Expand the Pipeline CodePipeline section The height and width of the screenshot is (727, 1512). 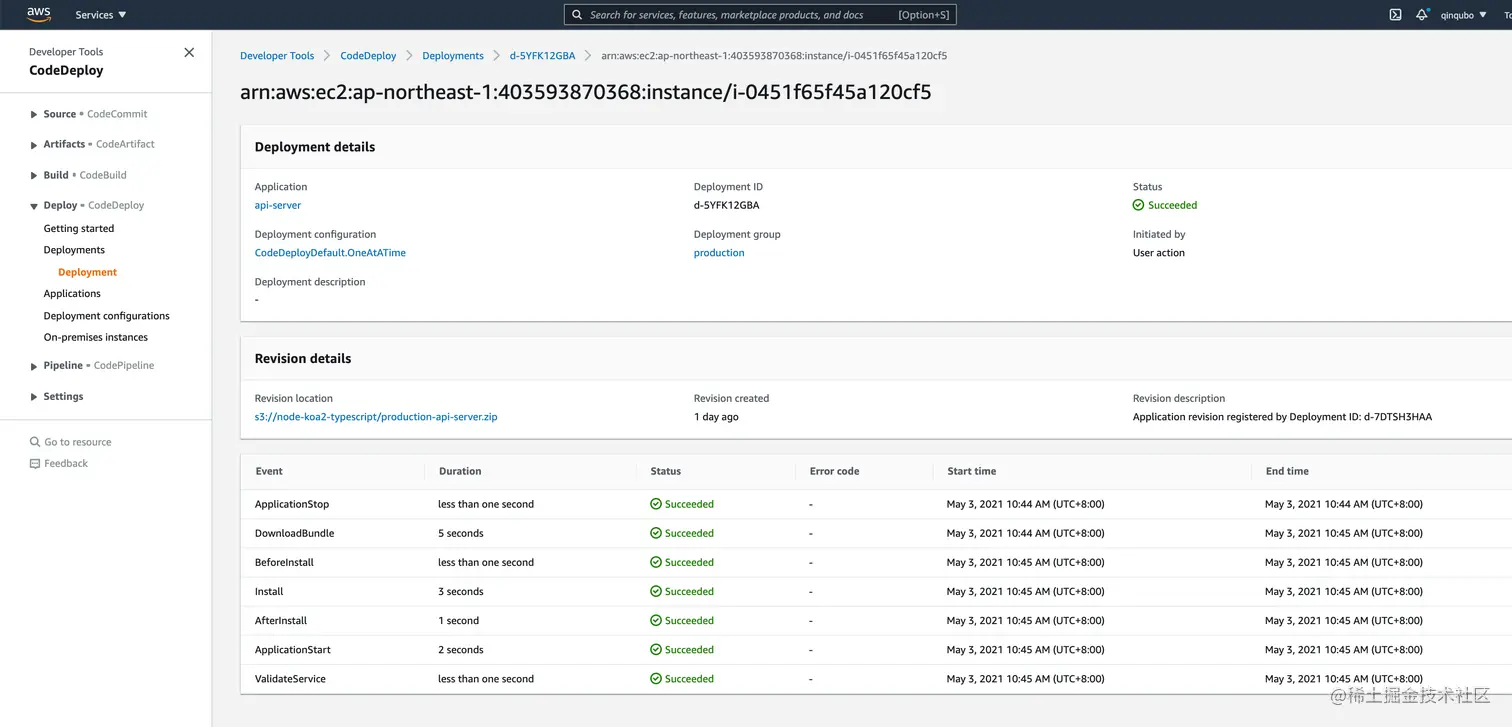[33, 365]
